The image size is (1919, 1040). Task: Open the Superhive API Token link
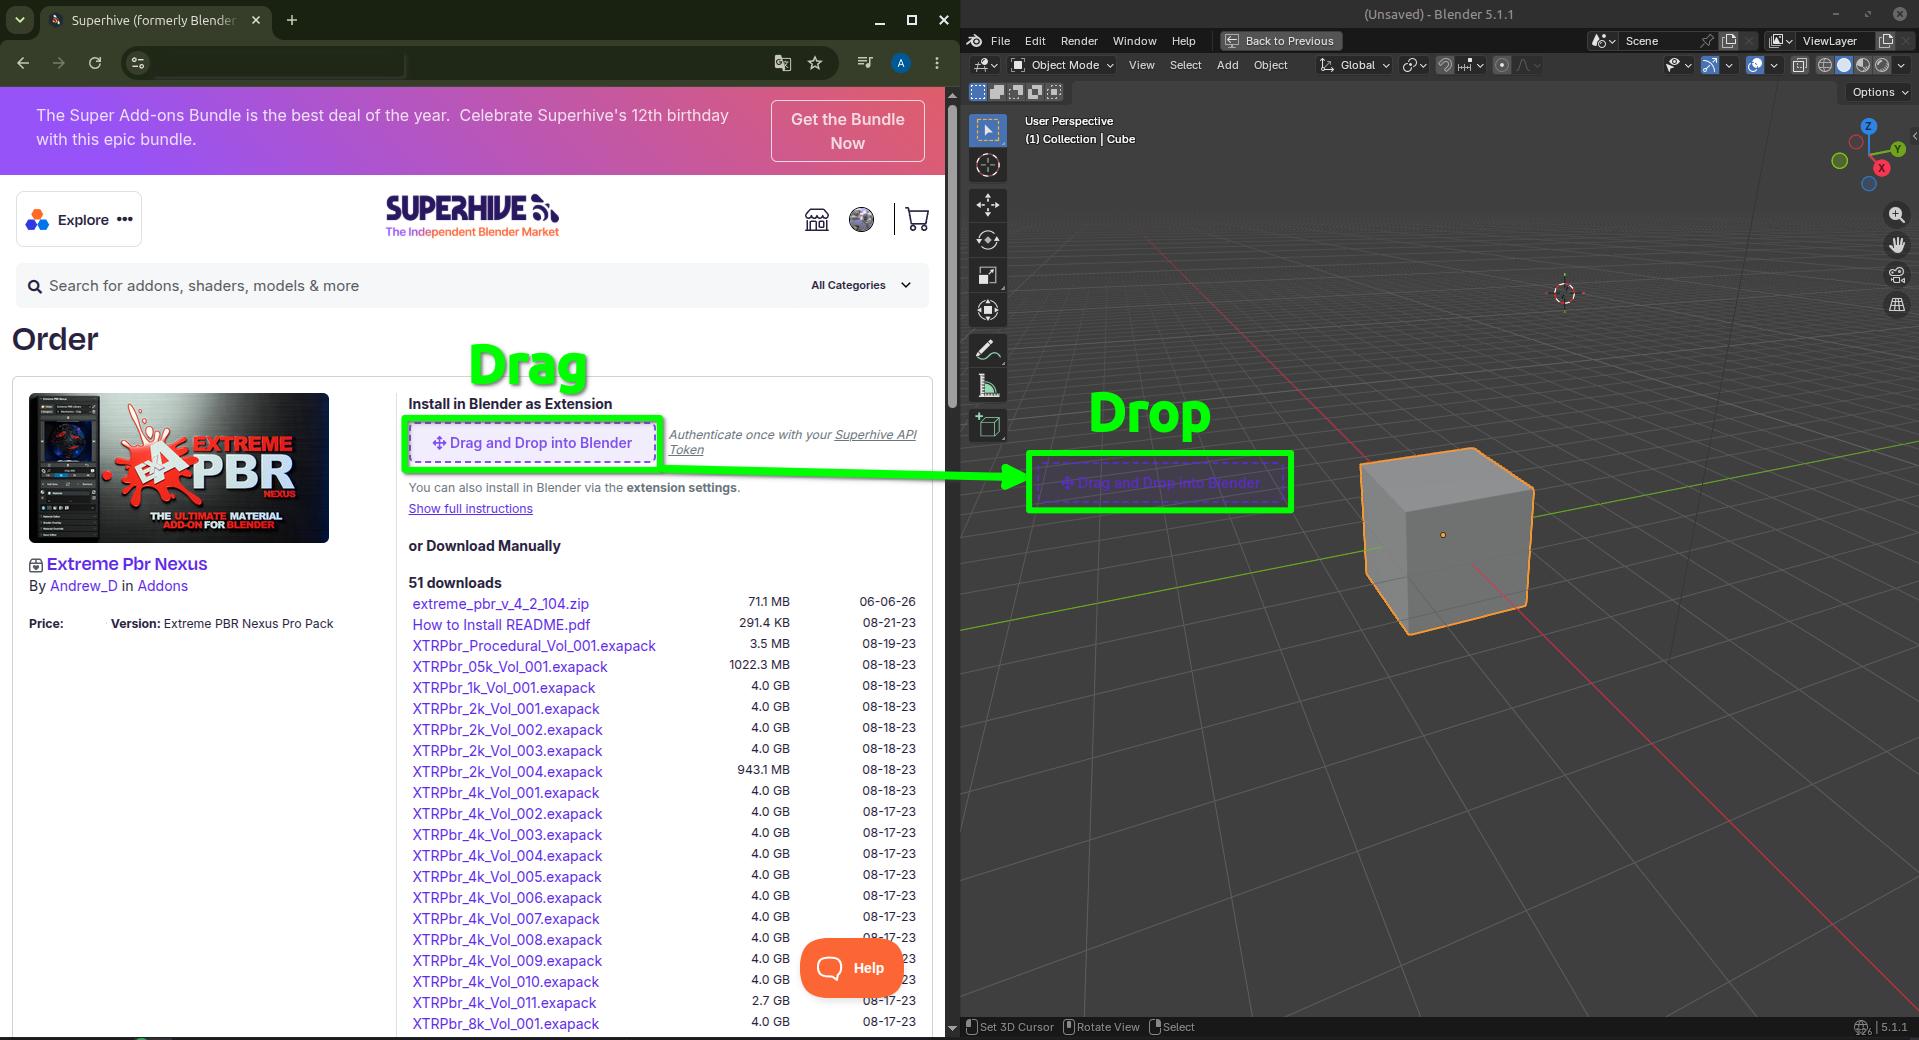(x=792, y=442)
